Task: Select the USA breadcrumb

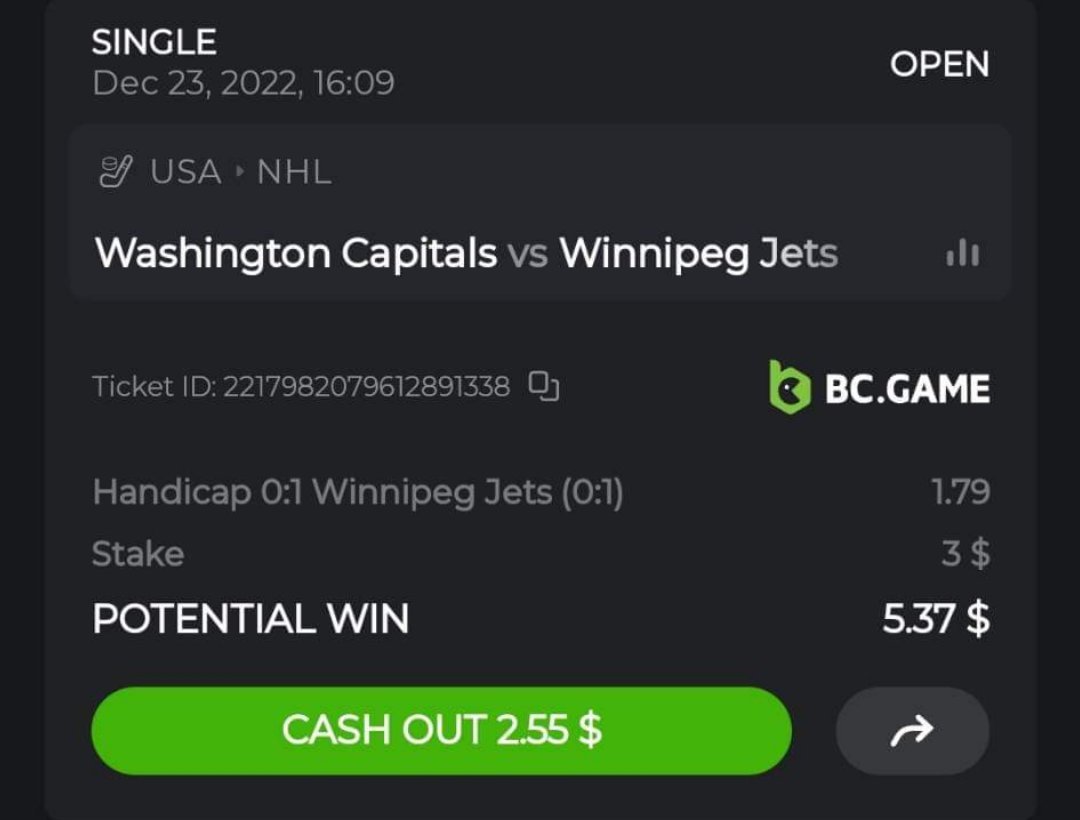Action: click(x=186, y=172)
